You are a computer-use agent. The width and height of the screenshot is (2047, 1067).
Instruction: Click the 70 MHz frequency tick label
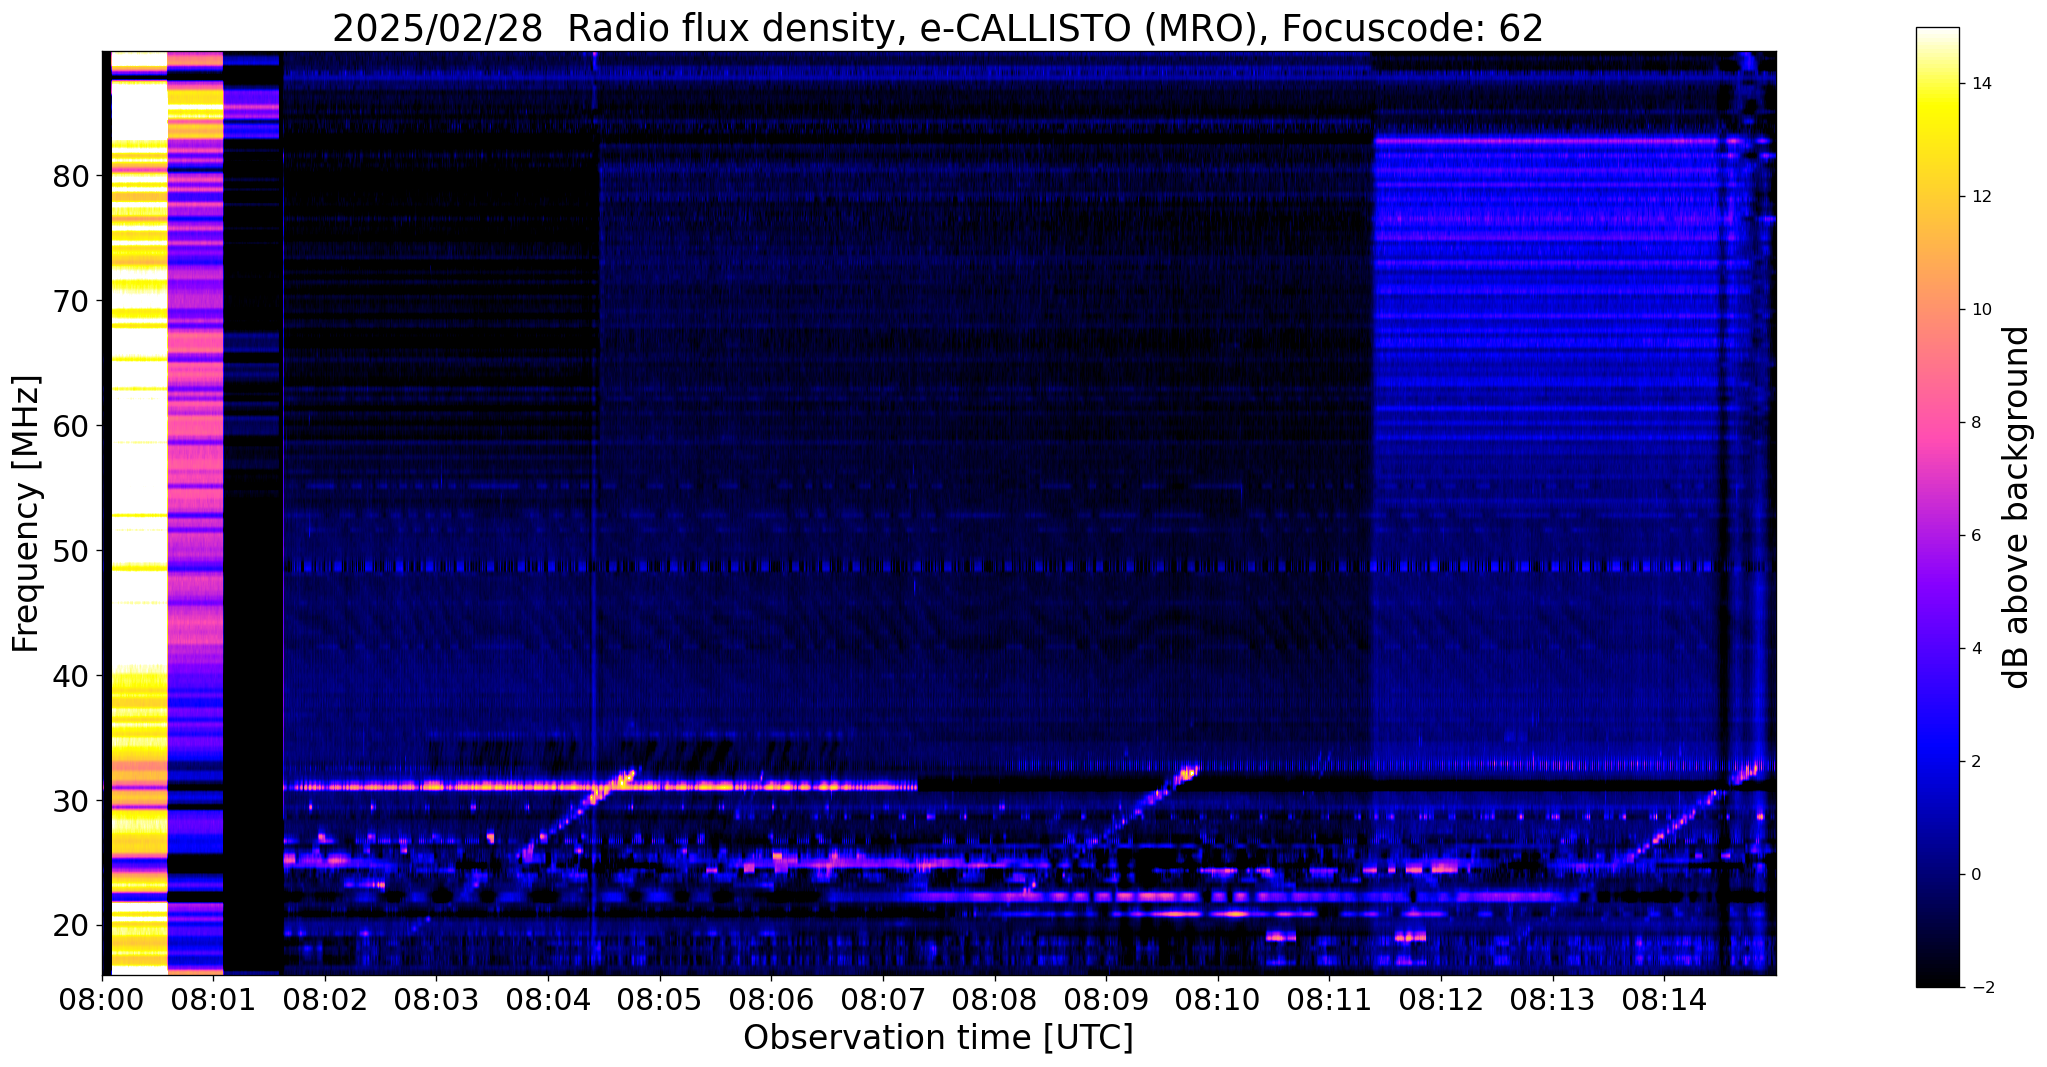[71, 301]
